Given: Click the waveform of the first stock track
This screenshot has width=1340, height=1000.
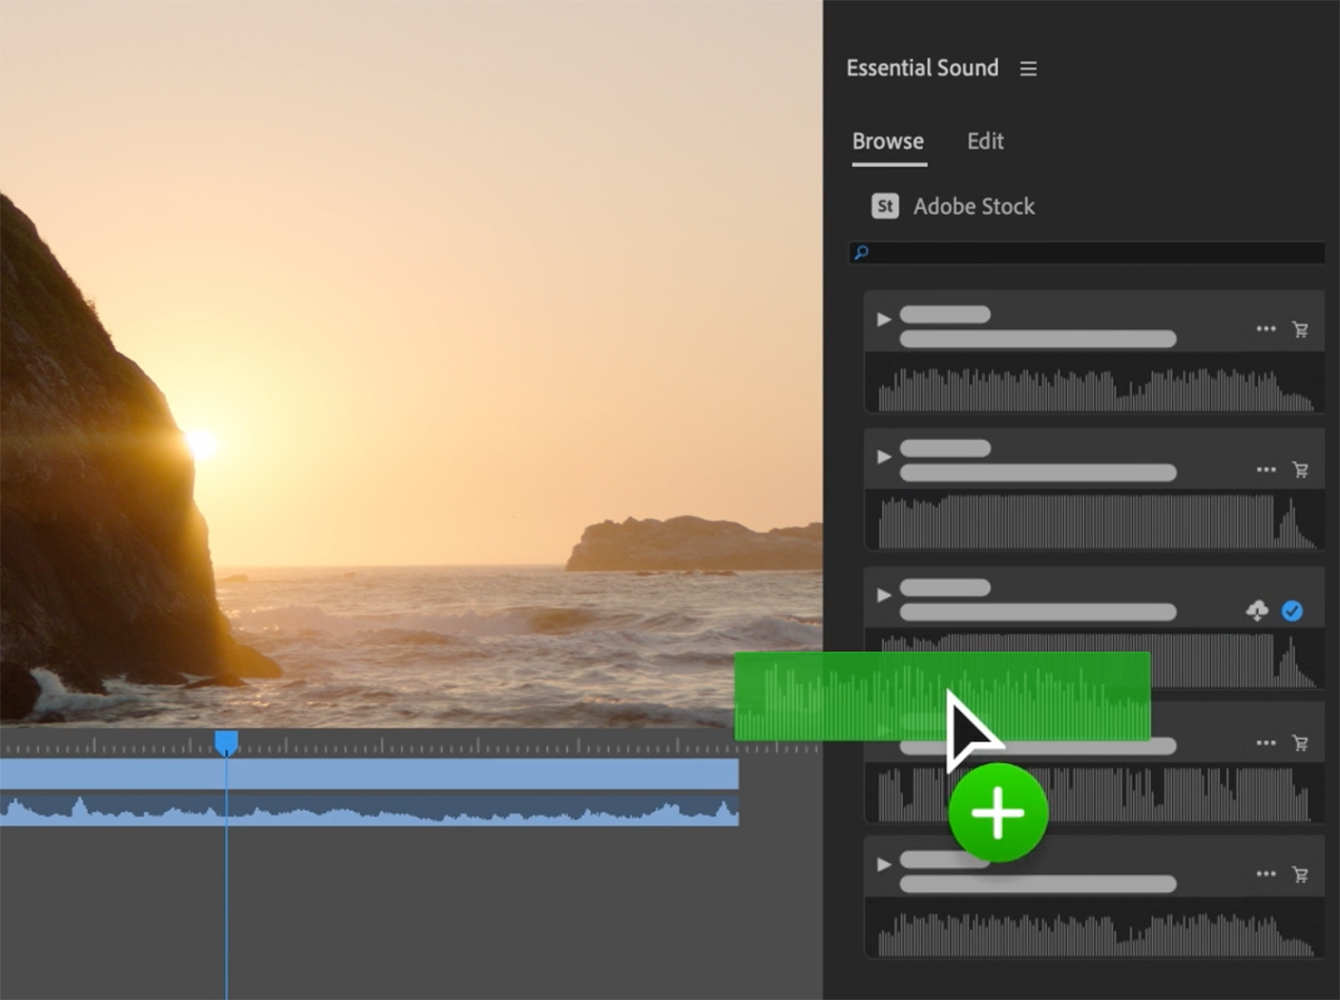Looking at the screenshot, I should click(x=1095, y=390).
